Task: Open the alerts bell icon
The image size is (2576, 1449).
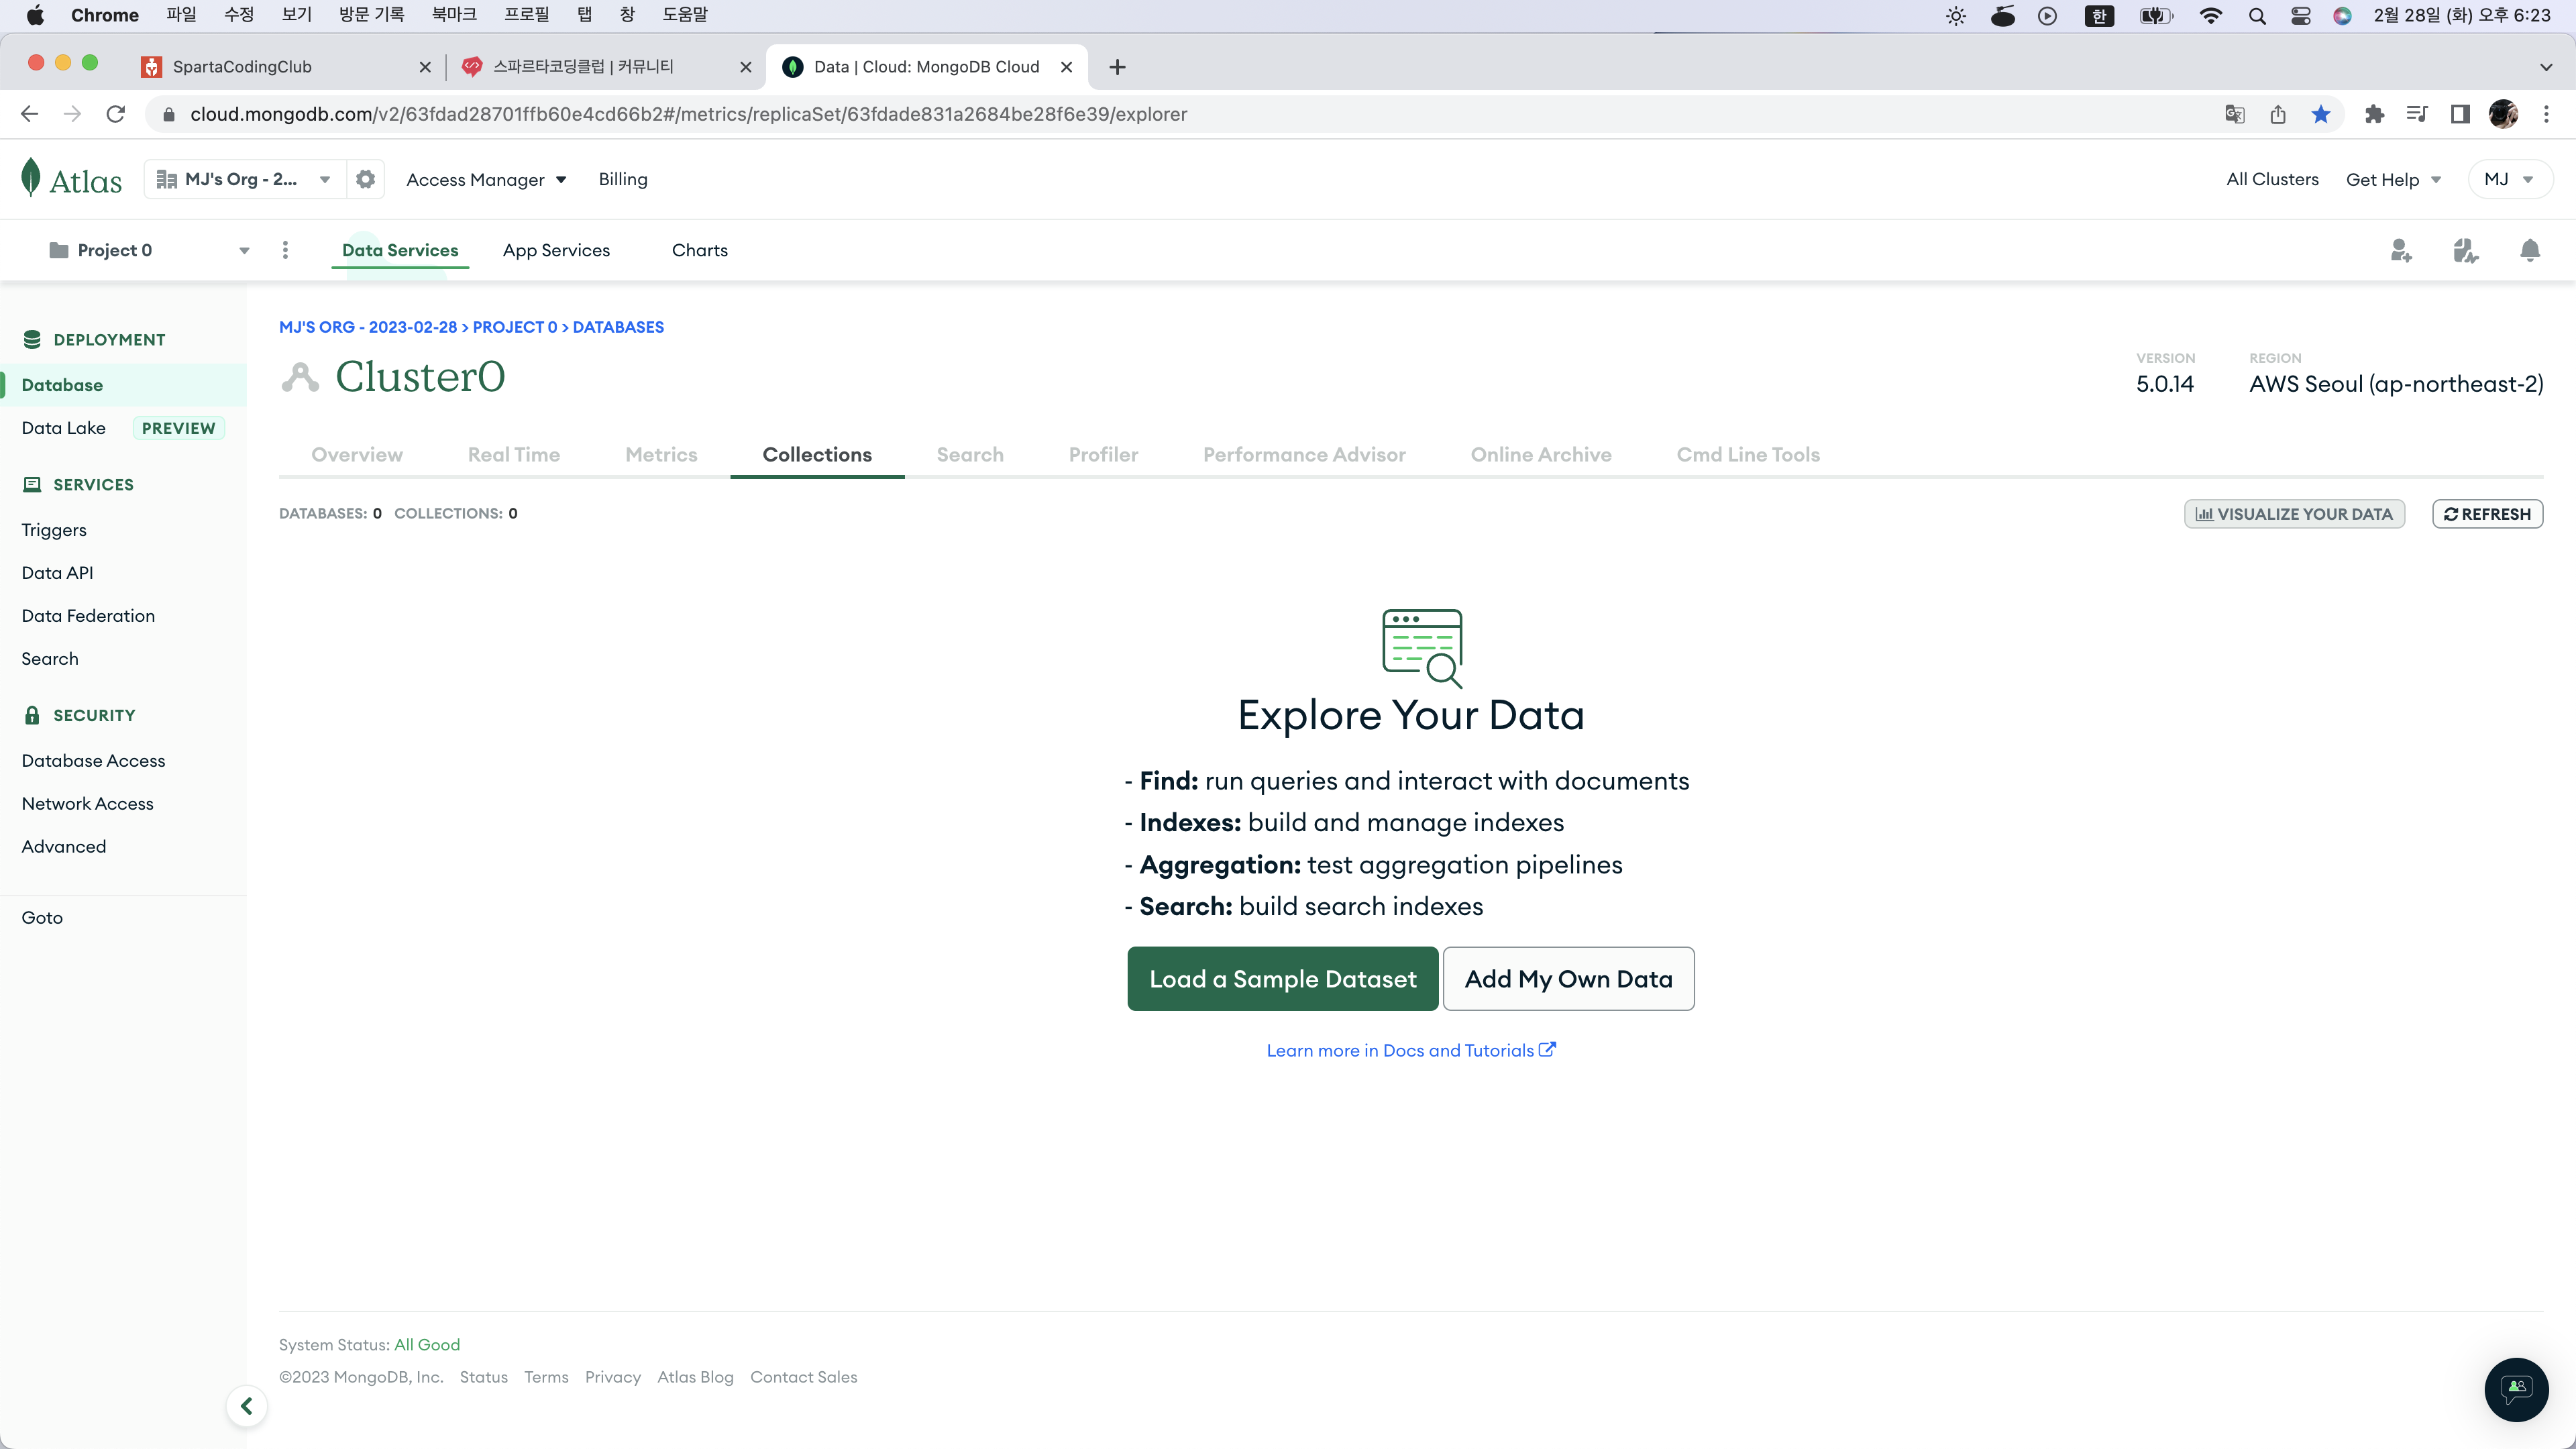Action: point(2529,250)
